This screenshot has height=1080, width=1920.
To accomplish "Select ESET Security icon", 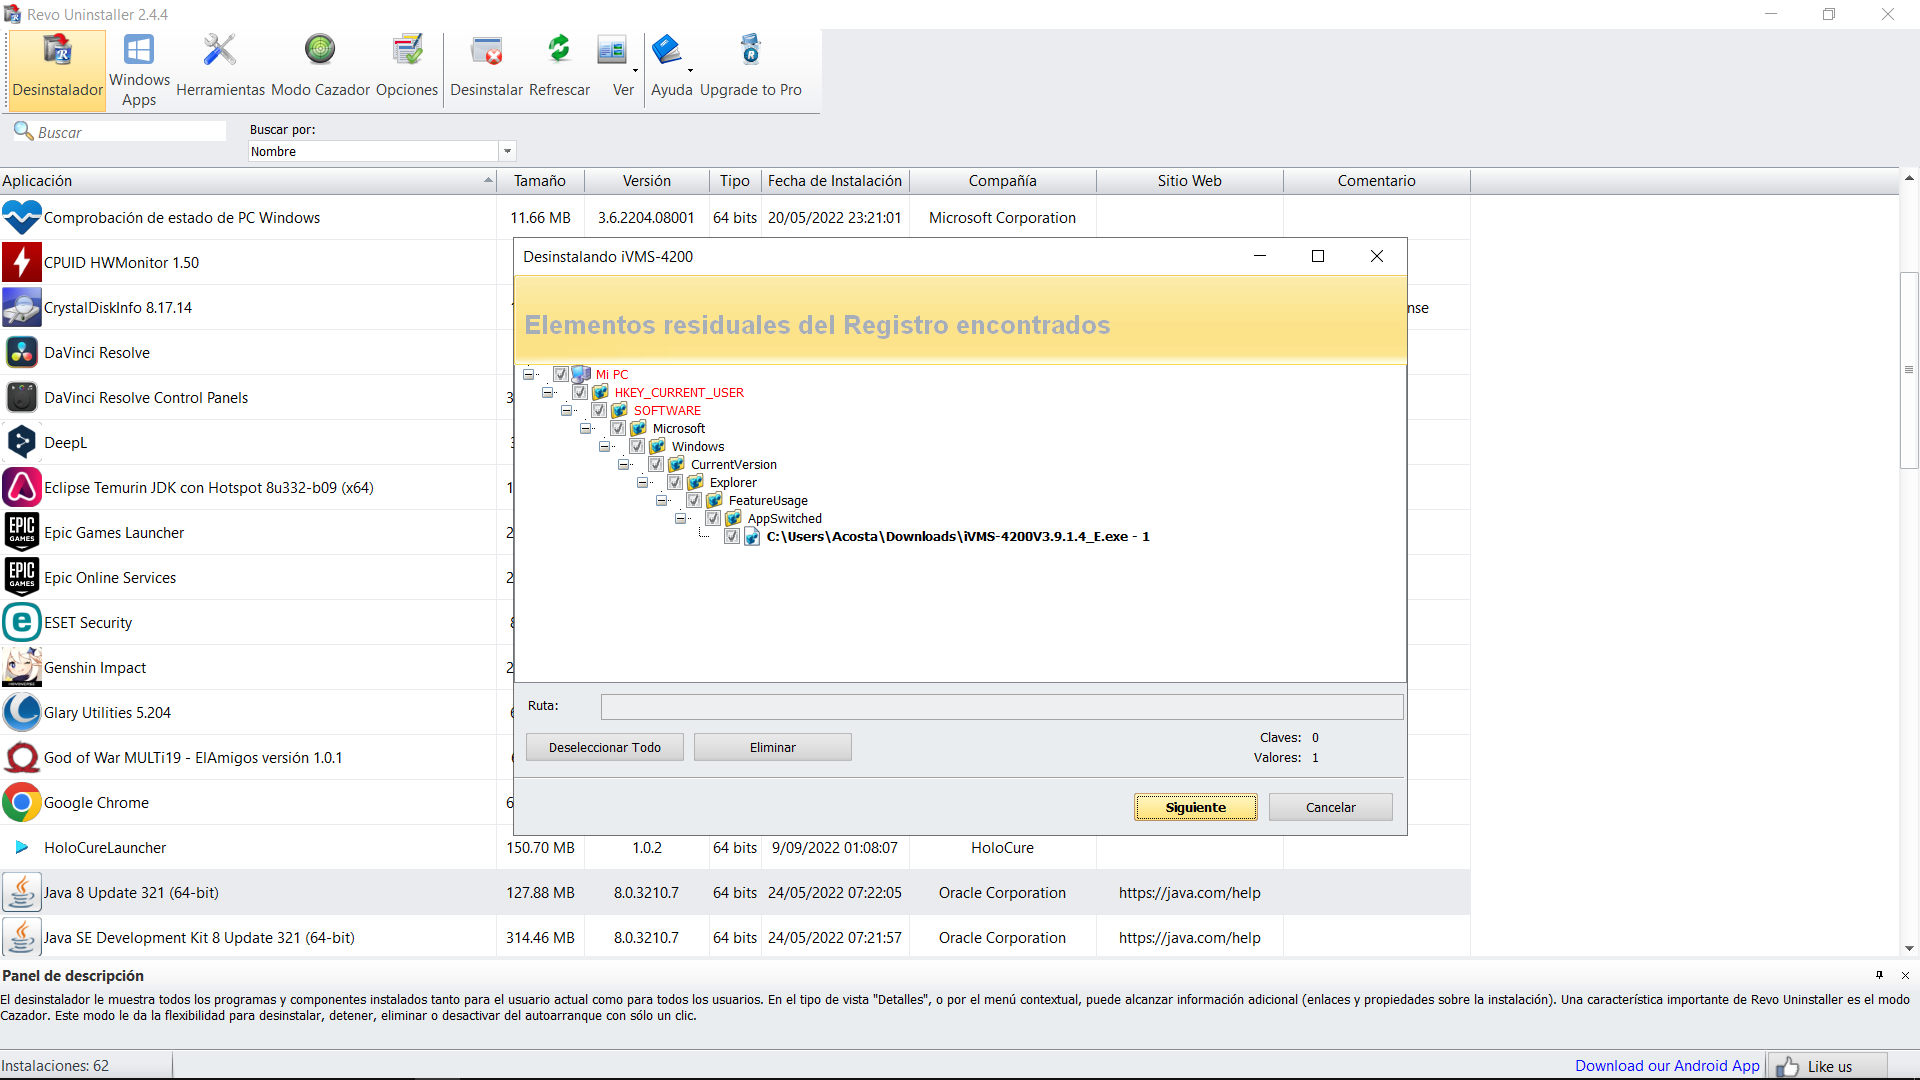I will [x=21, y=622].
